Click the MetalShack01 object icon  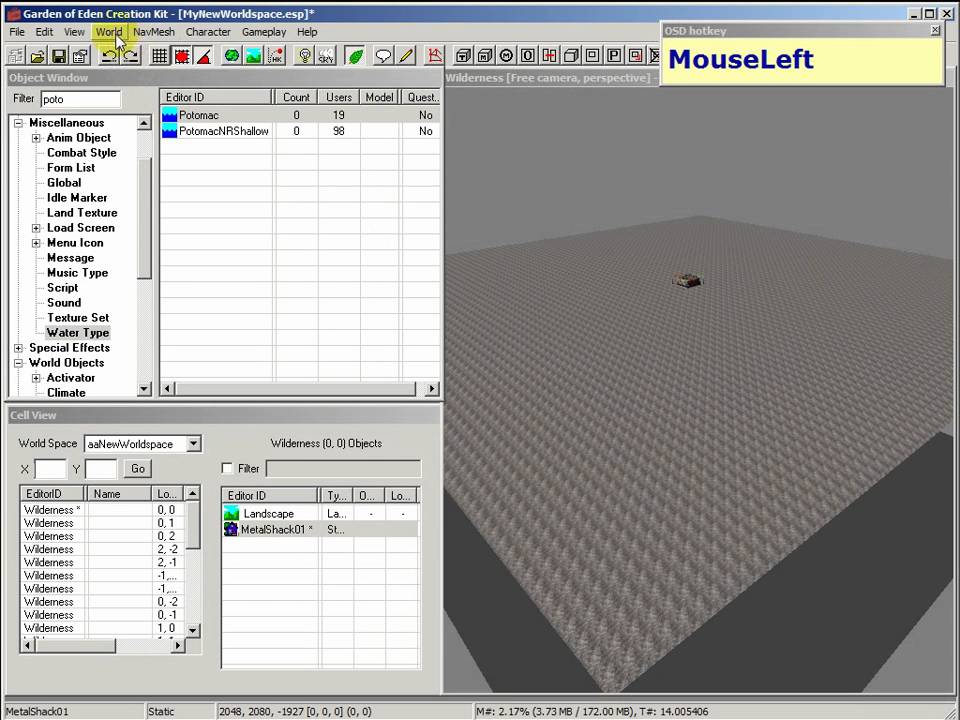point(231,529)
